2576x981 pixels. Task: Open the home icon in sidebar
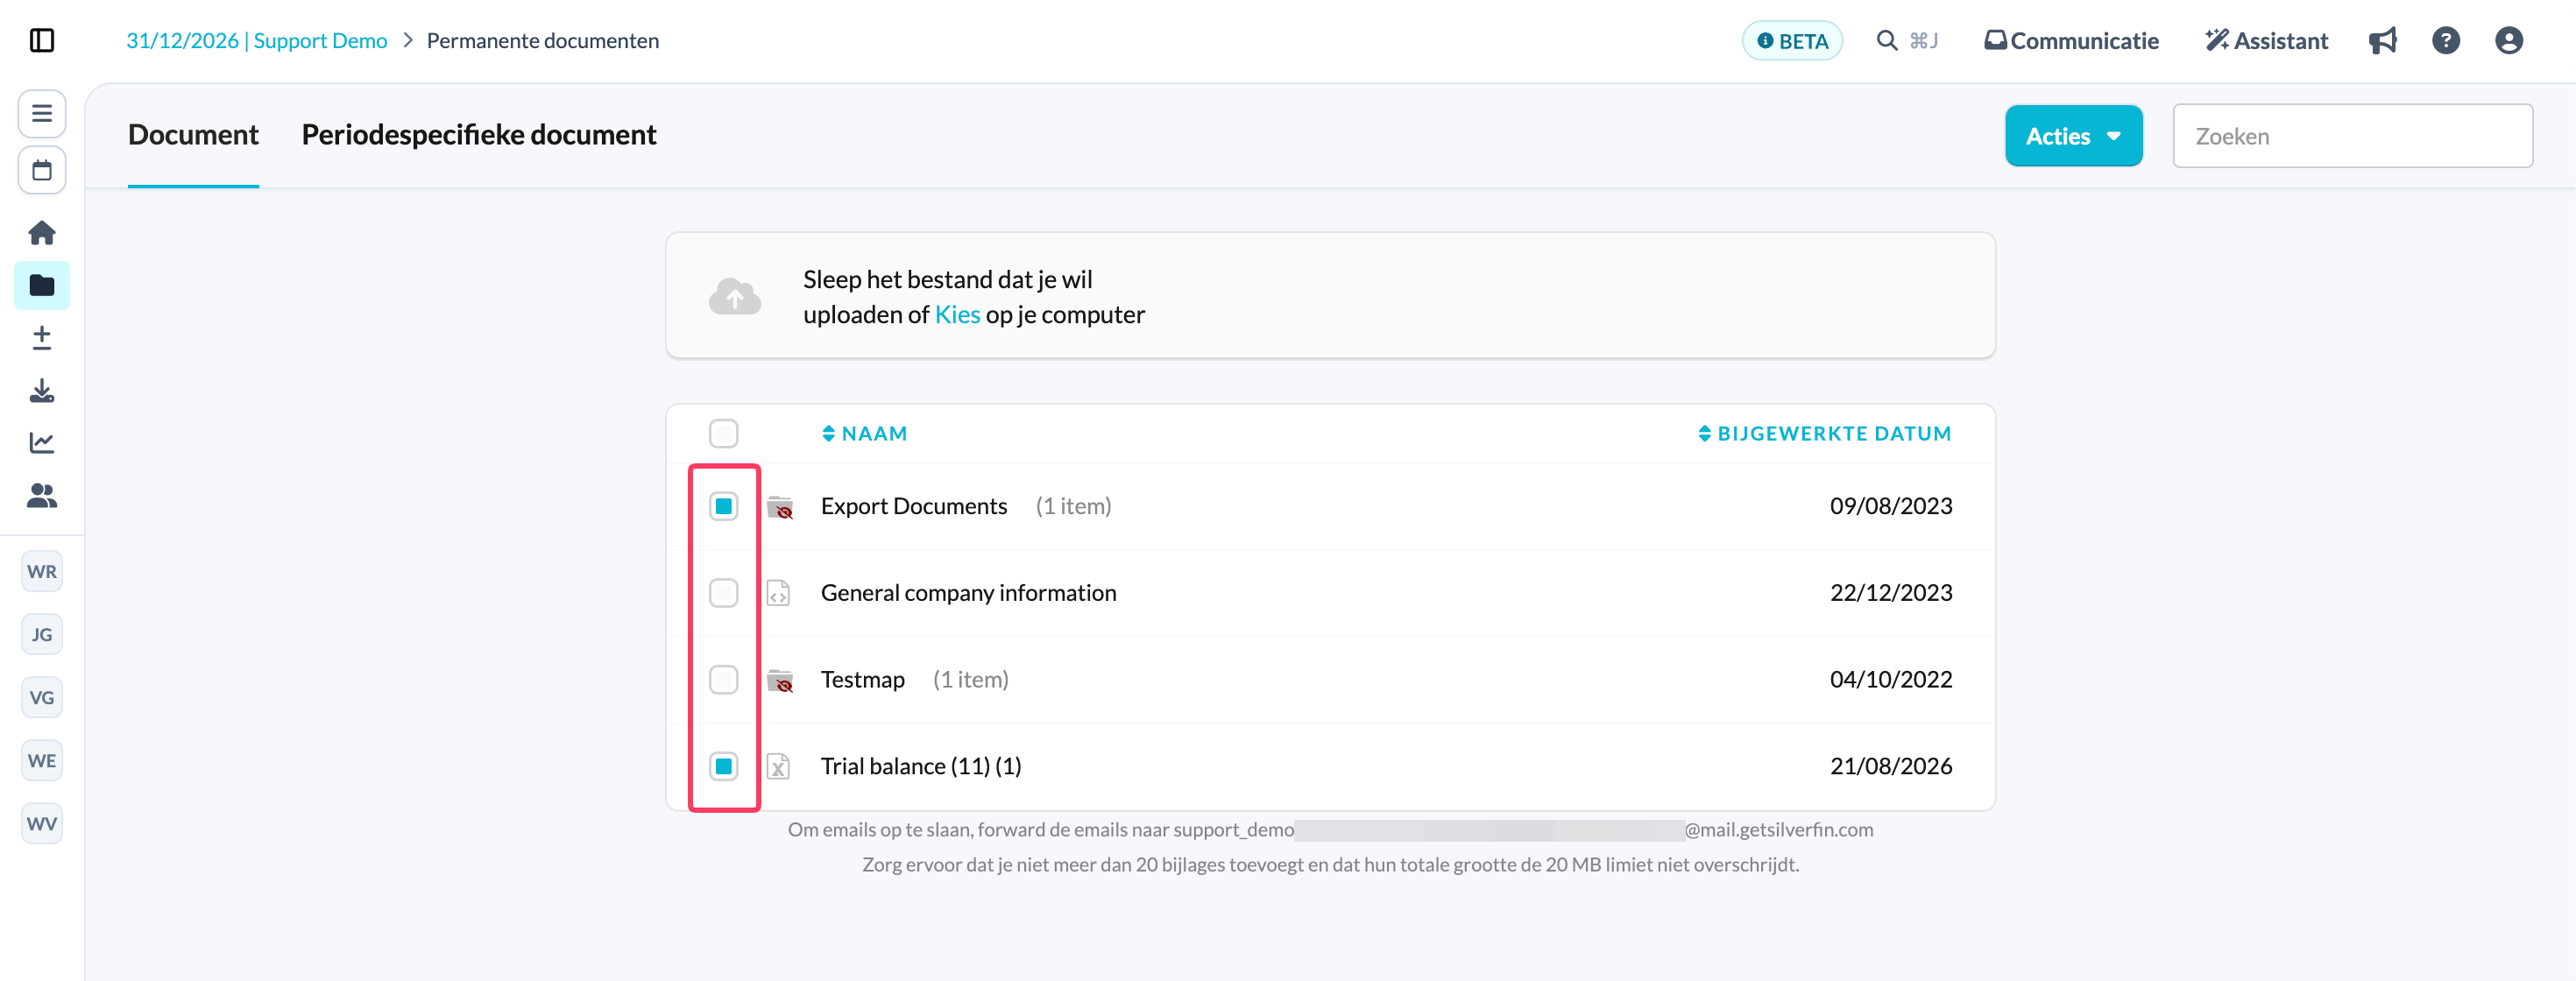(41, 233)
